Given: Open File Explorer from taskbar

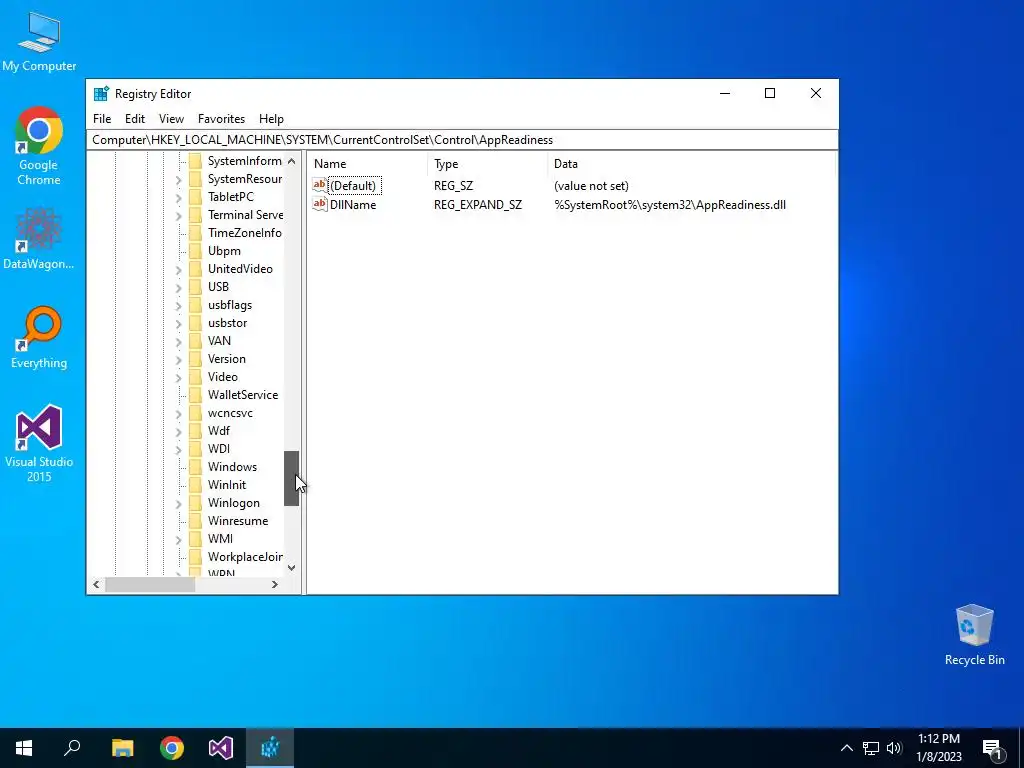Looking at the screenshot, I should click(x=122, y=748).
